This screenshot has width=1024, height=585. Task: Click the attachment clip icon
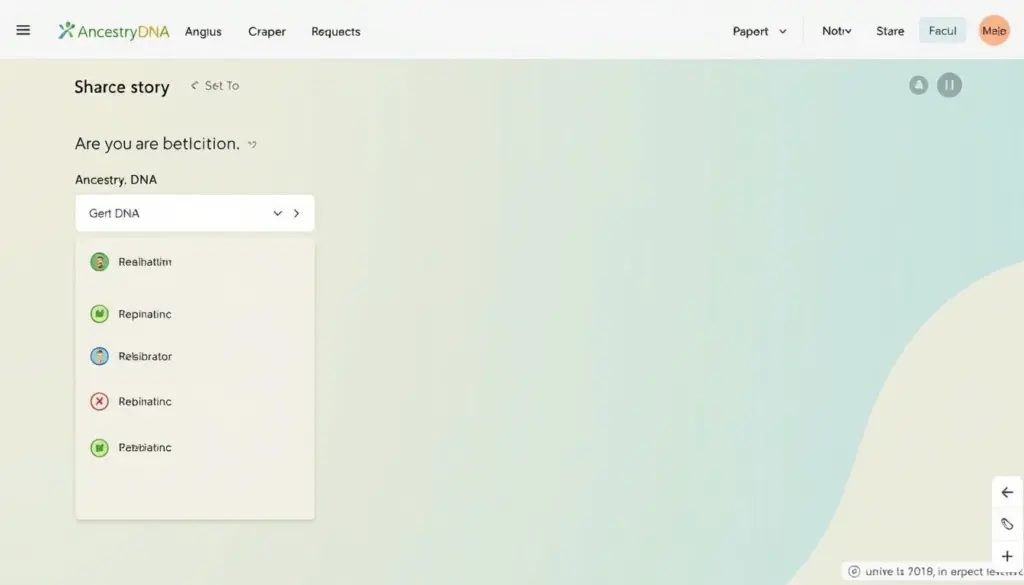click(x=1007, y=524)
